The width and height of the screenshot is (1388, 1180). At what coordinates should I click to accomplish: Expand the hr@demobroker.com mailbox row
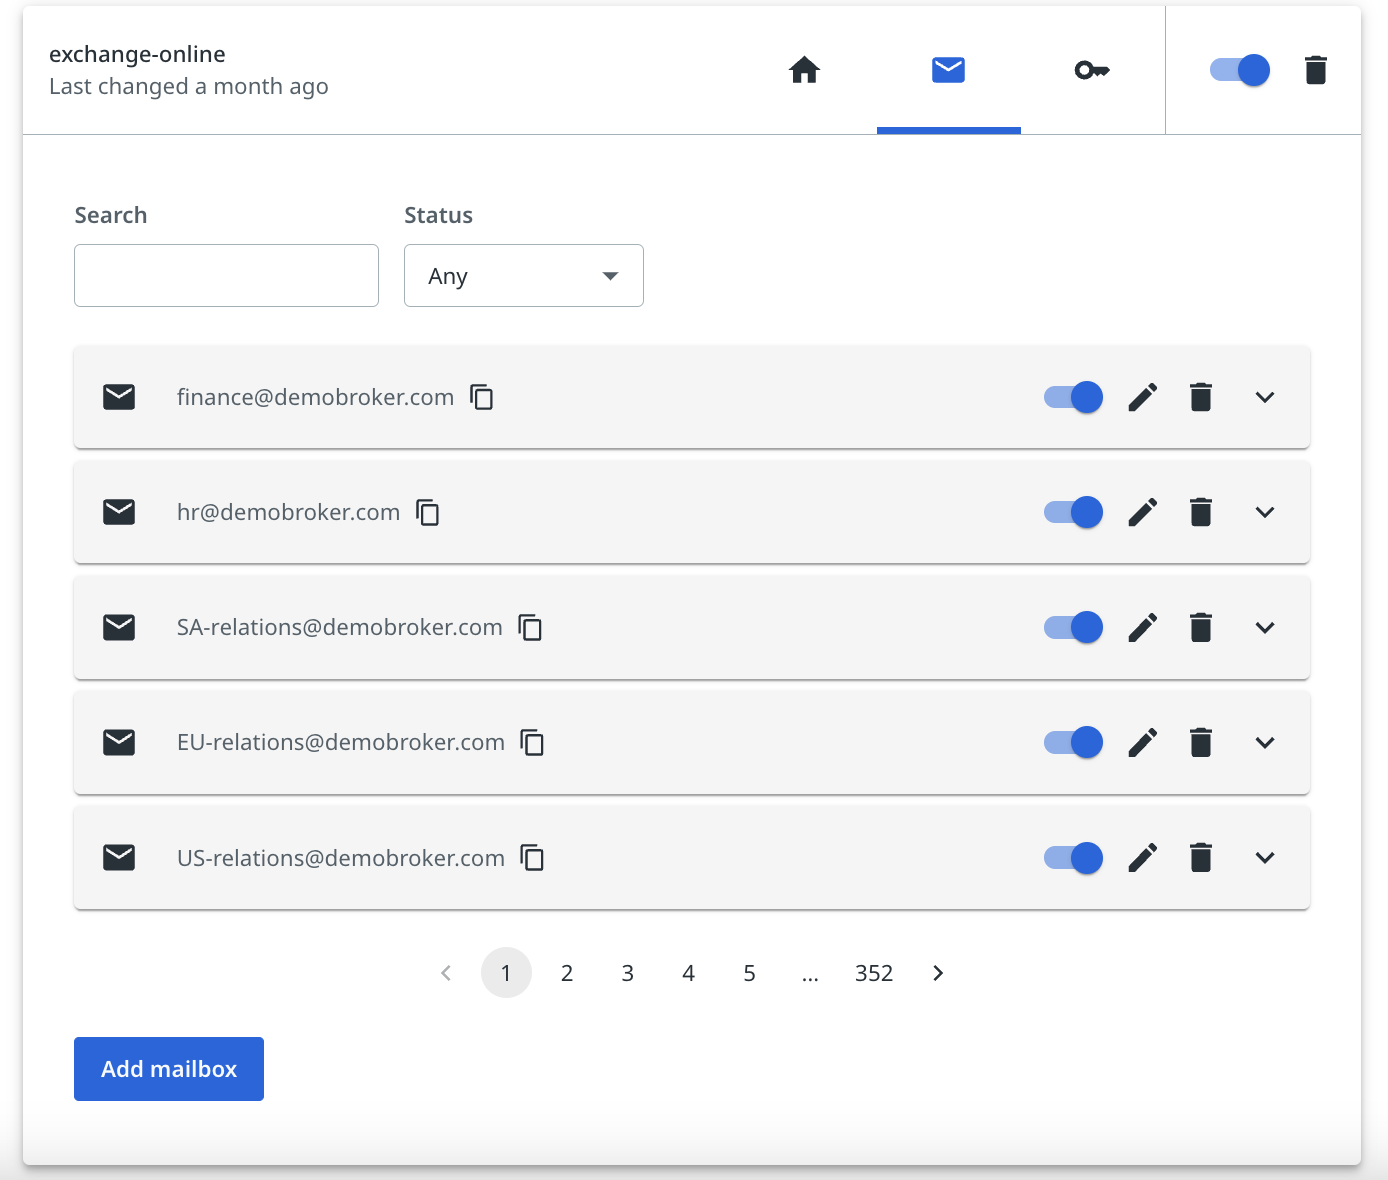[x=1264, y=512]
